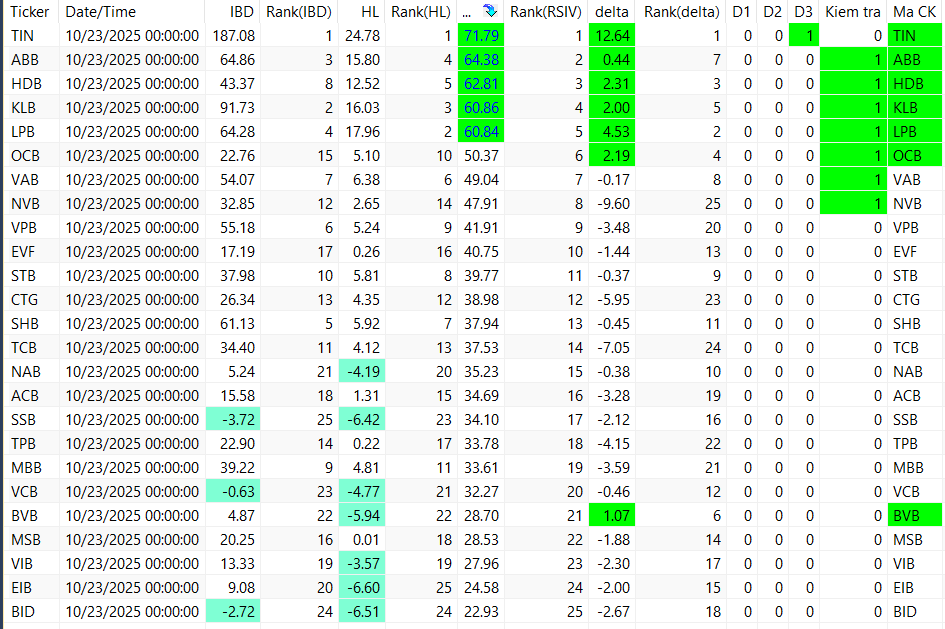Sort by the Rank(RSIV) column header
The image size is (945, 629).
(546, 11)
